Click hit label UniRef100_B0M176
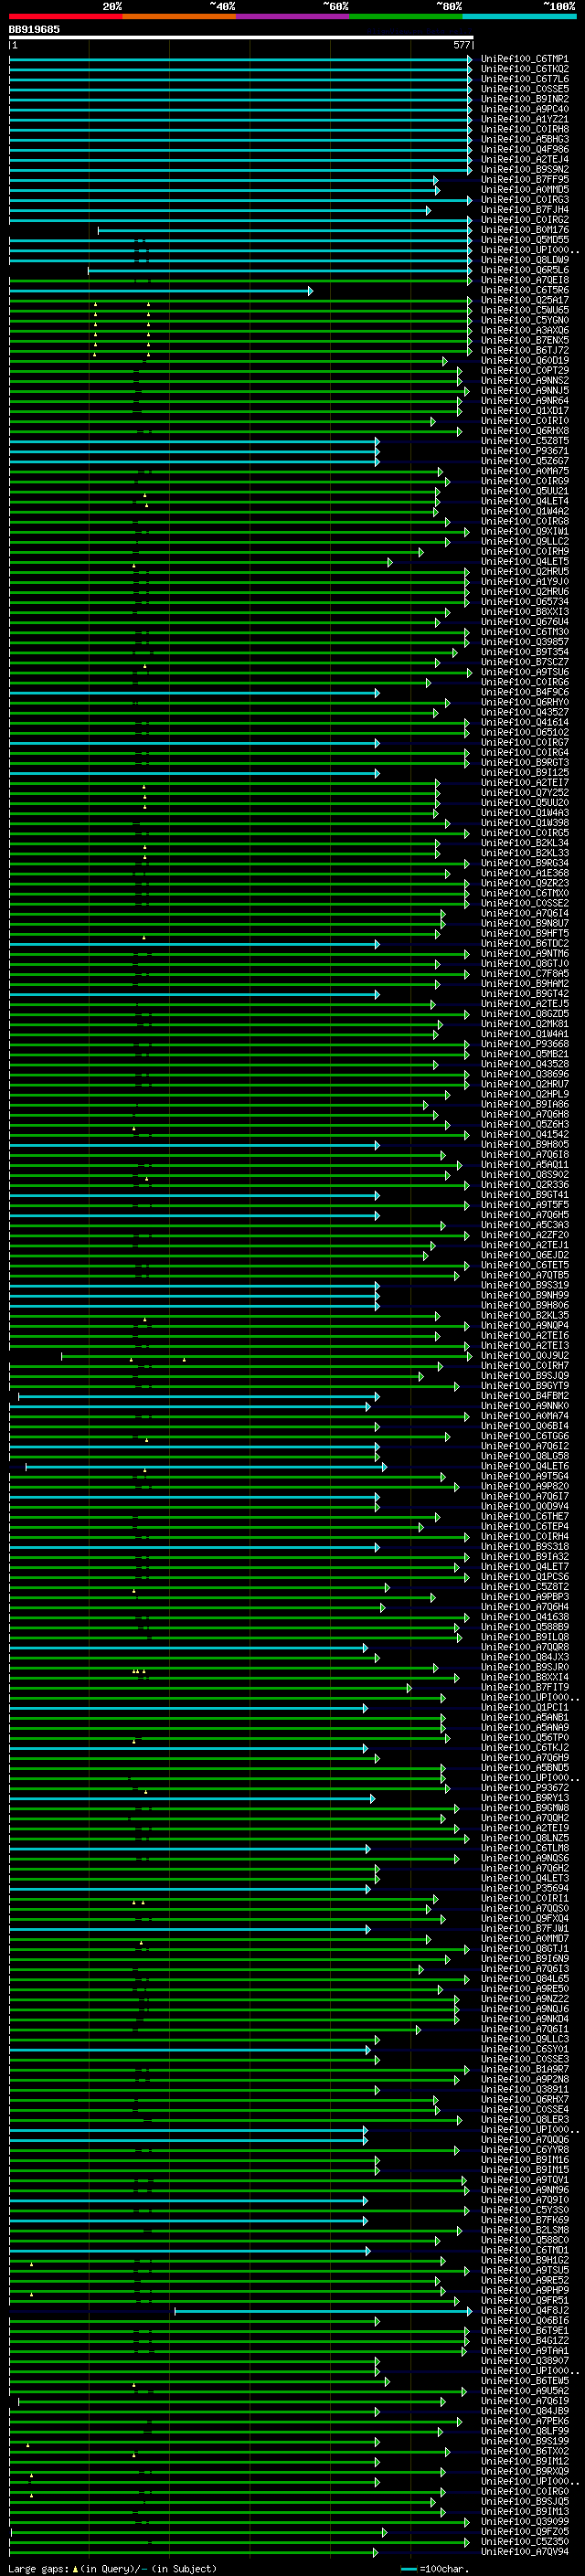 [525, 230]
